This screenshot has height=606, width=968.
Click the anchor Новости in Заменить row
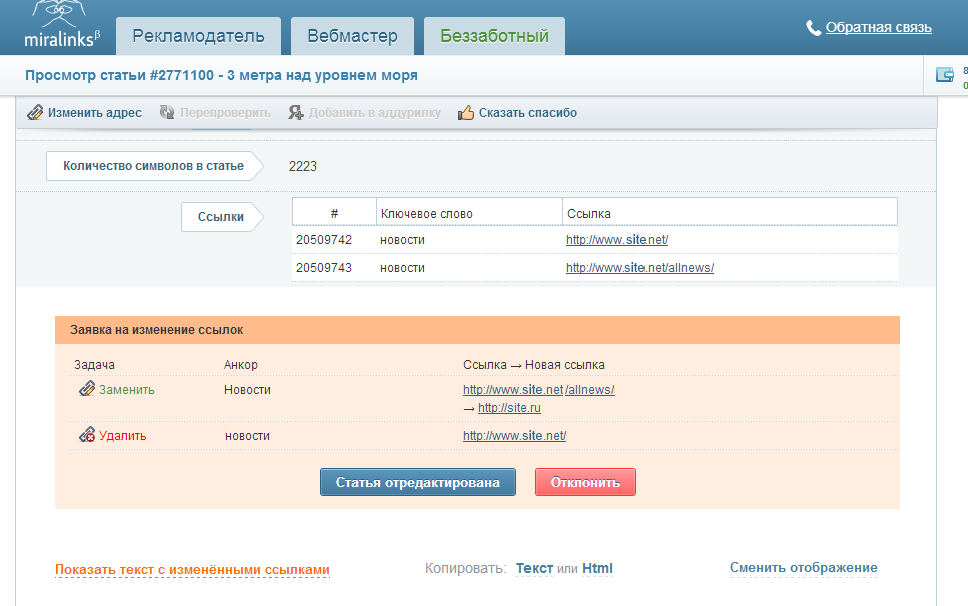click(247, 390)
